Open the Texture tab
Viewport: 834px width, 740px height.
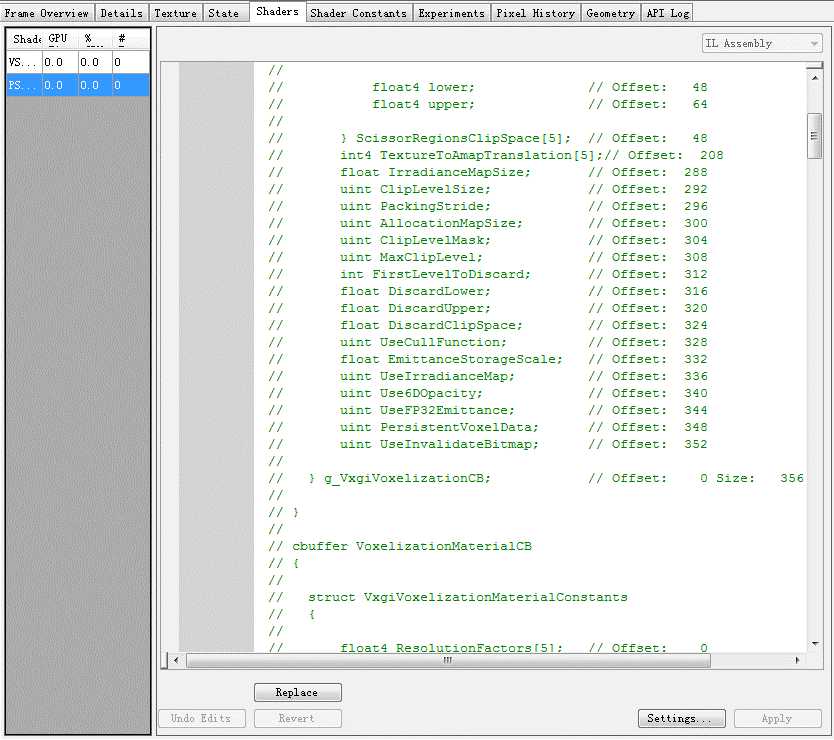[176, 13]
